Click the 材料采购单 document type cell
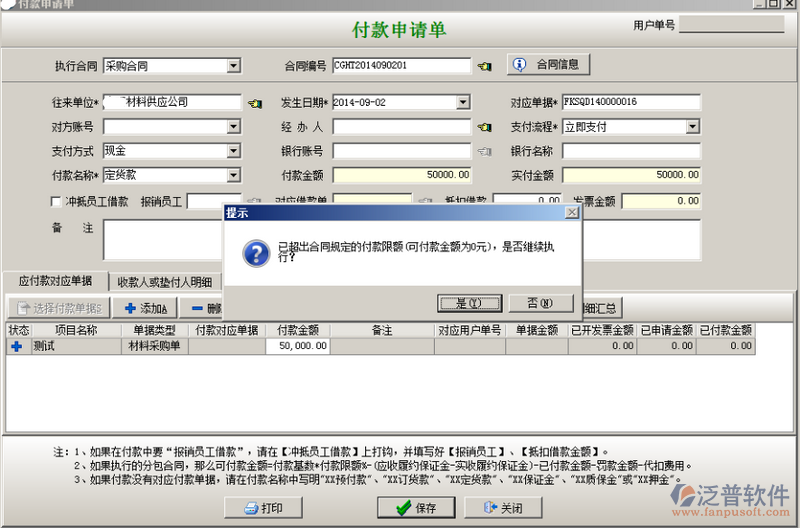Viewport: 800px width, 528px height. click(x=155, y=346)
